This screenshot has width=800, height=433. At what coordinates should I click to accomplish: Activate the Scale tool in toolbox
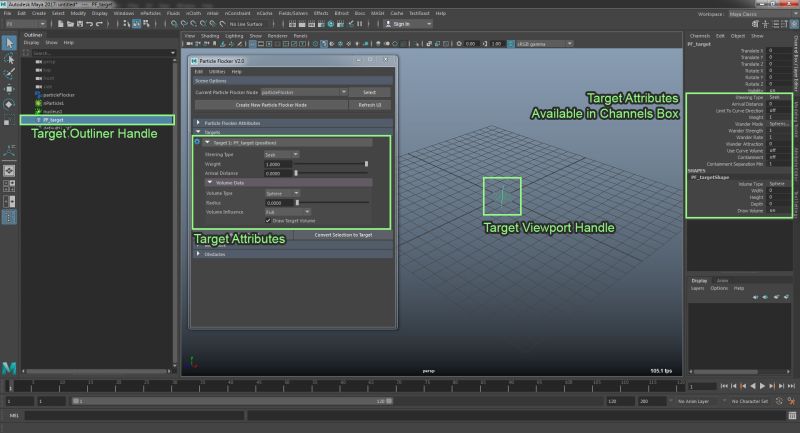coord(7,121)
